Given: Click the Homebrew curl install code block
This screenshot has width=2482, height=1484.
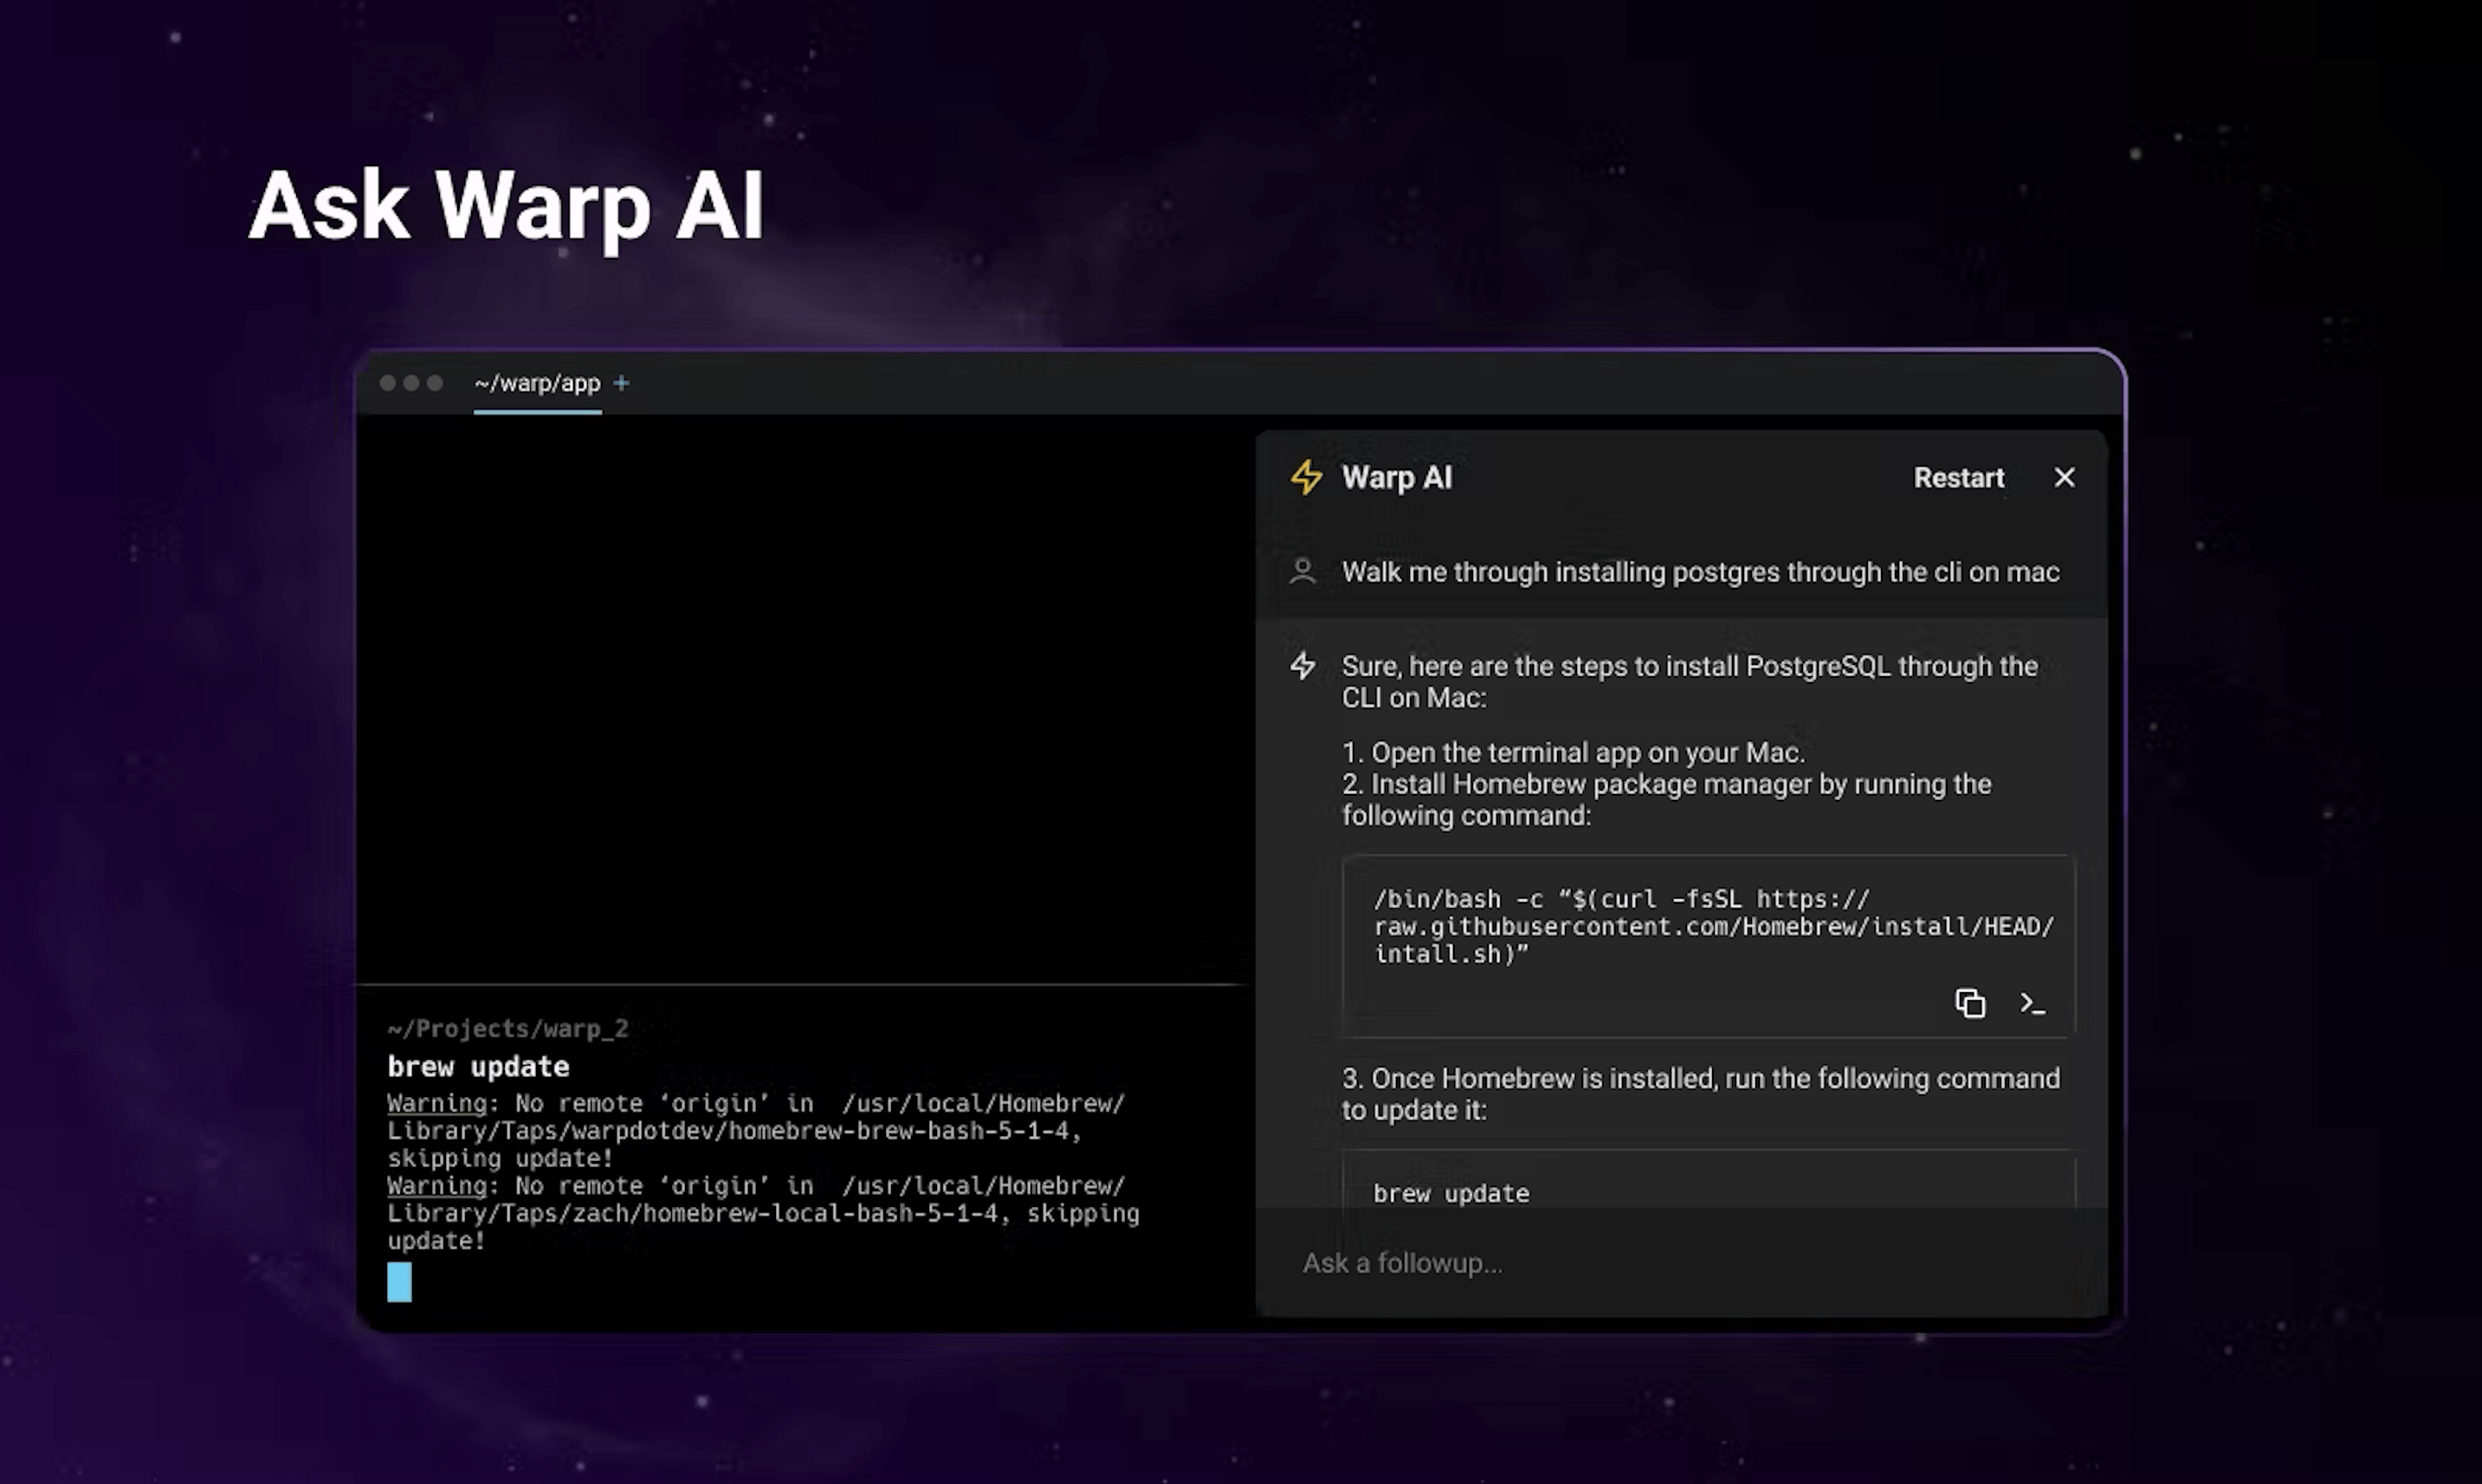Looking at the screenshot, I should click(1710, 926).
